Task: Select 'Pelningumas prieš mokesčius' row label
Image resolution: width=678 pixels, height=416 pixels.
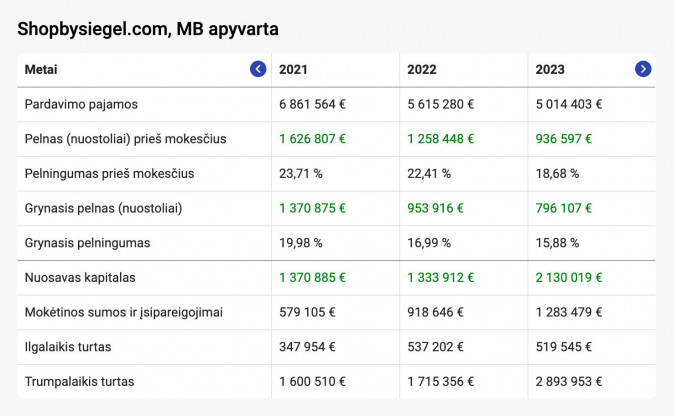Action: (109, 173)
